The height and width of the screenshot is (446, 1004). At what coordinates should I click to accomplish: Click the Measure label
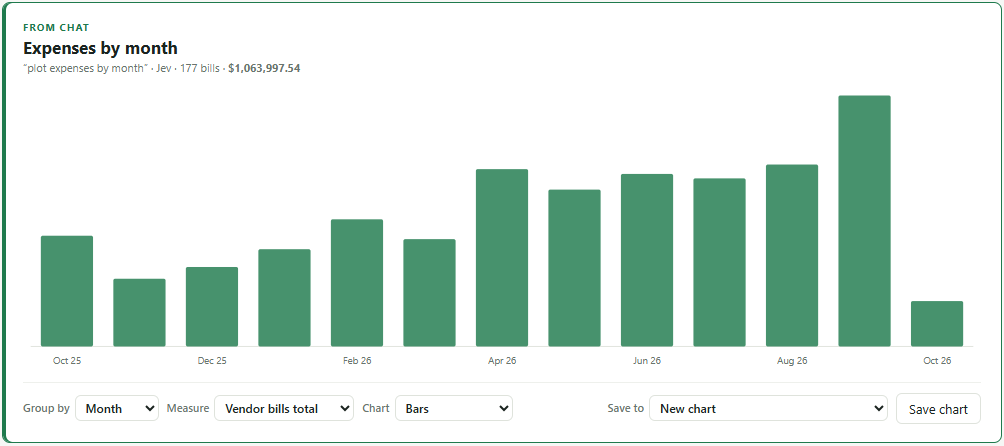(x=188, y=408)
